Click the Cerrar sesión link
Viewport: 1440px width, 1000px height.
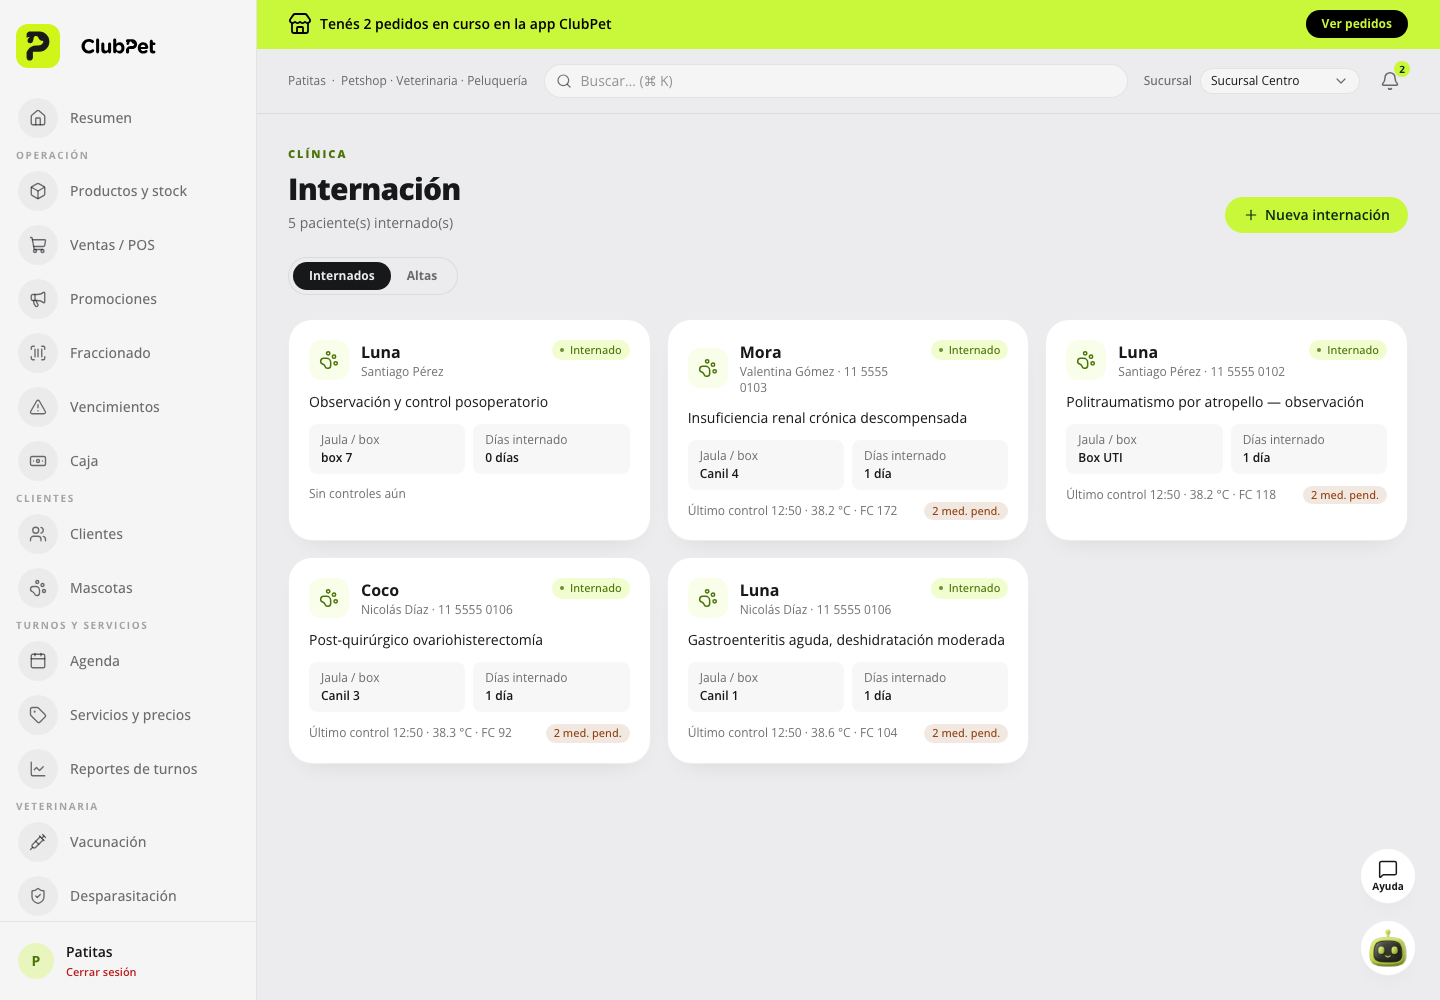[101, 972]
